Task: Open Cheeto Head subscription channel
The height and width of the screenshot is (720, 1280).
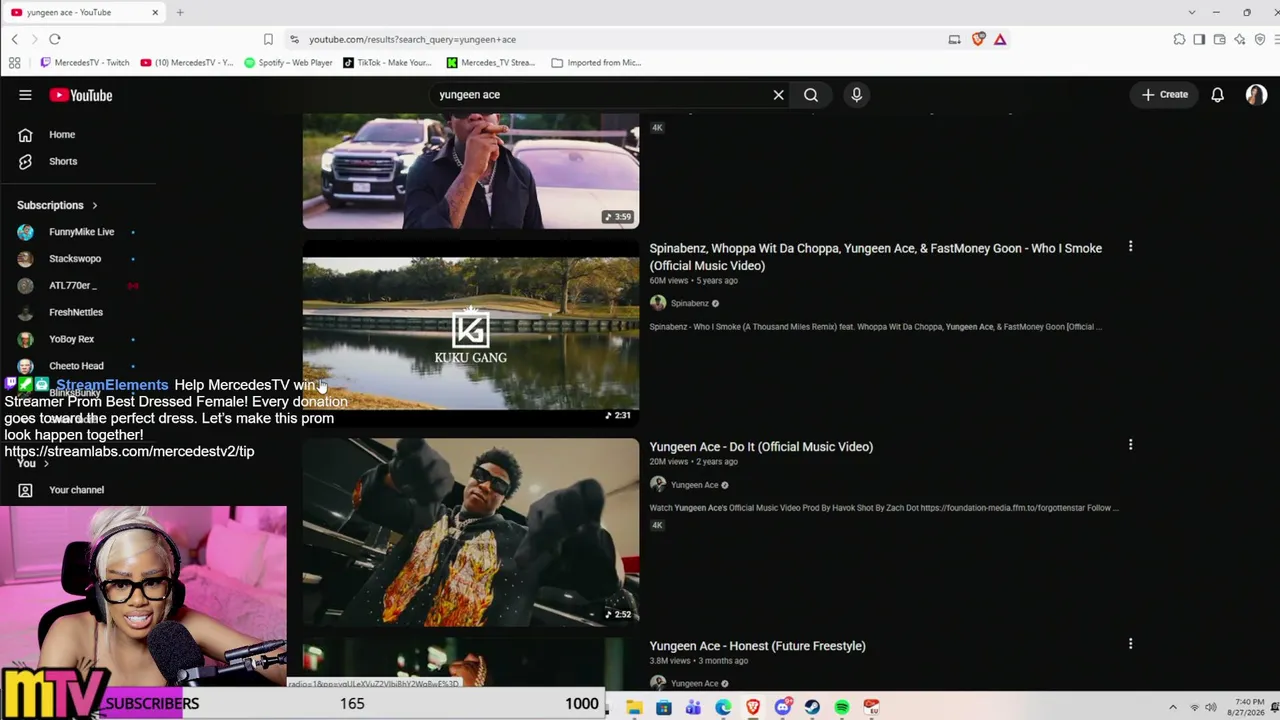Action: coord(76,366)
